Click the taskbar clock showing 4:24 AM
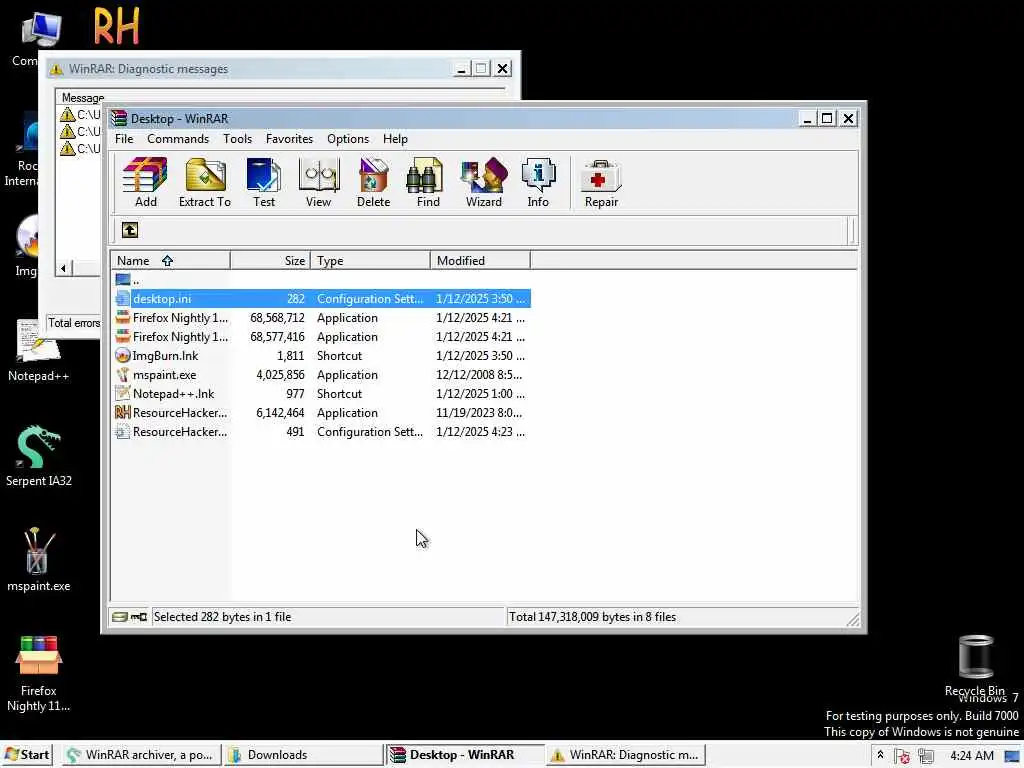 972,756
